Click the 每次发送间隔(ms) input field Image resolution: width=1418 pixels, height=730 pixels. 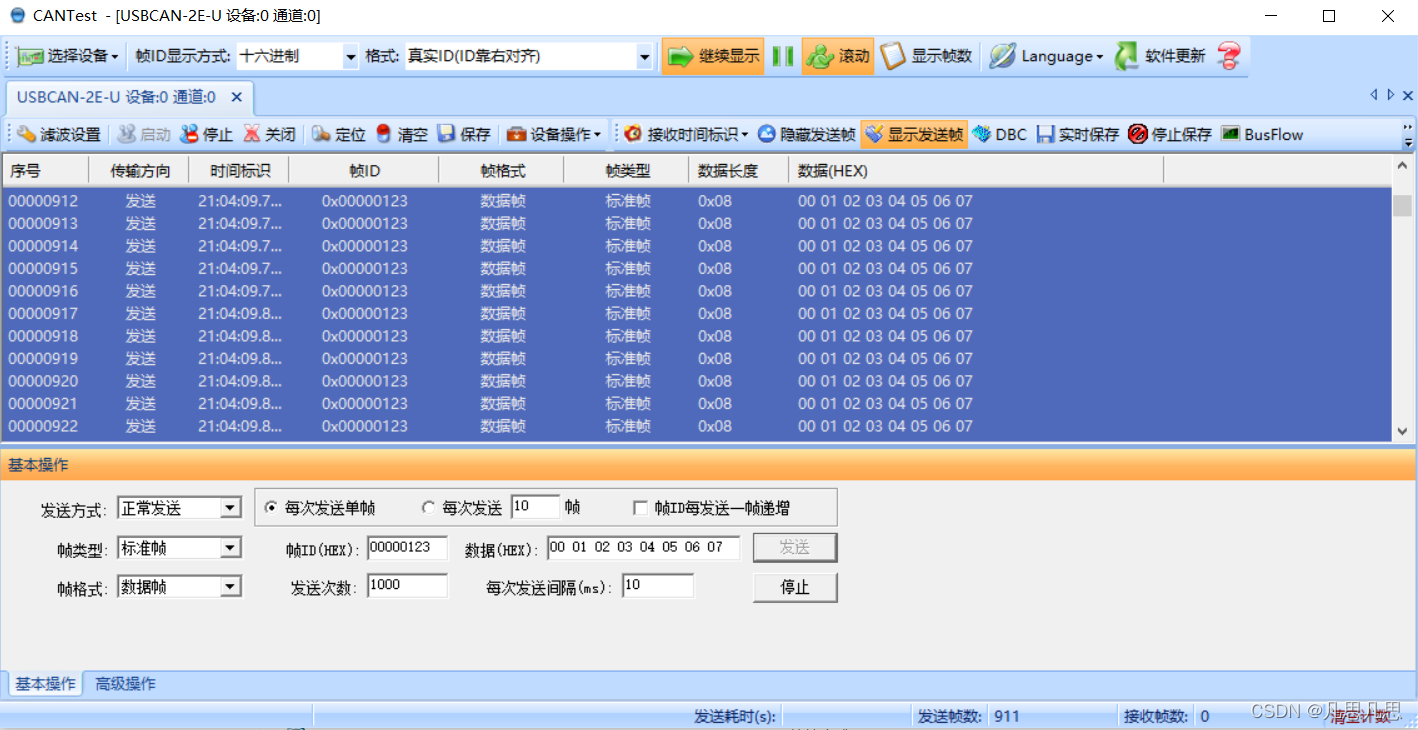pyautogui.click(x=658, y=586)
